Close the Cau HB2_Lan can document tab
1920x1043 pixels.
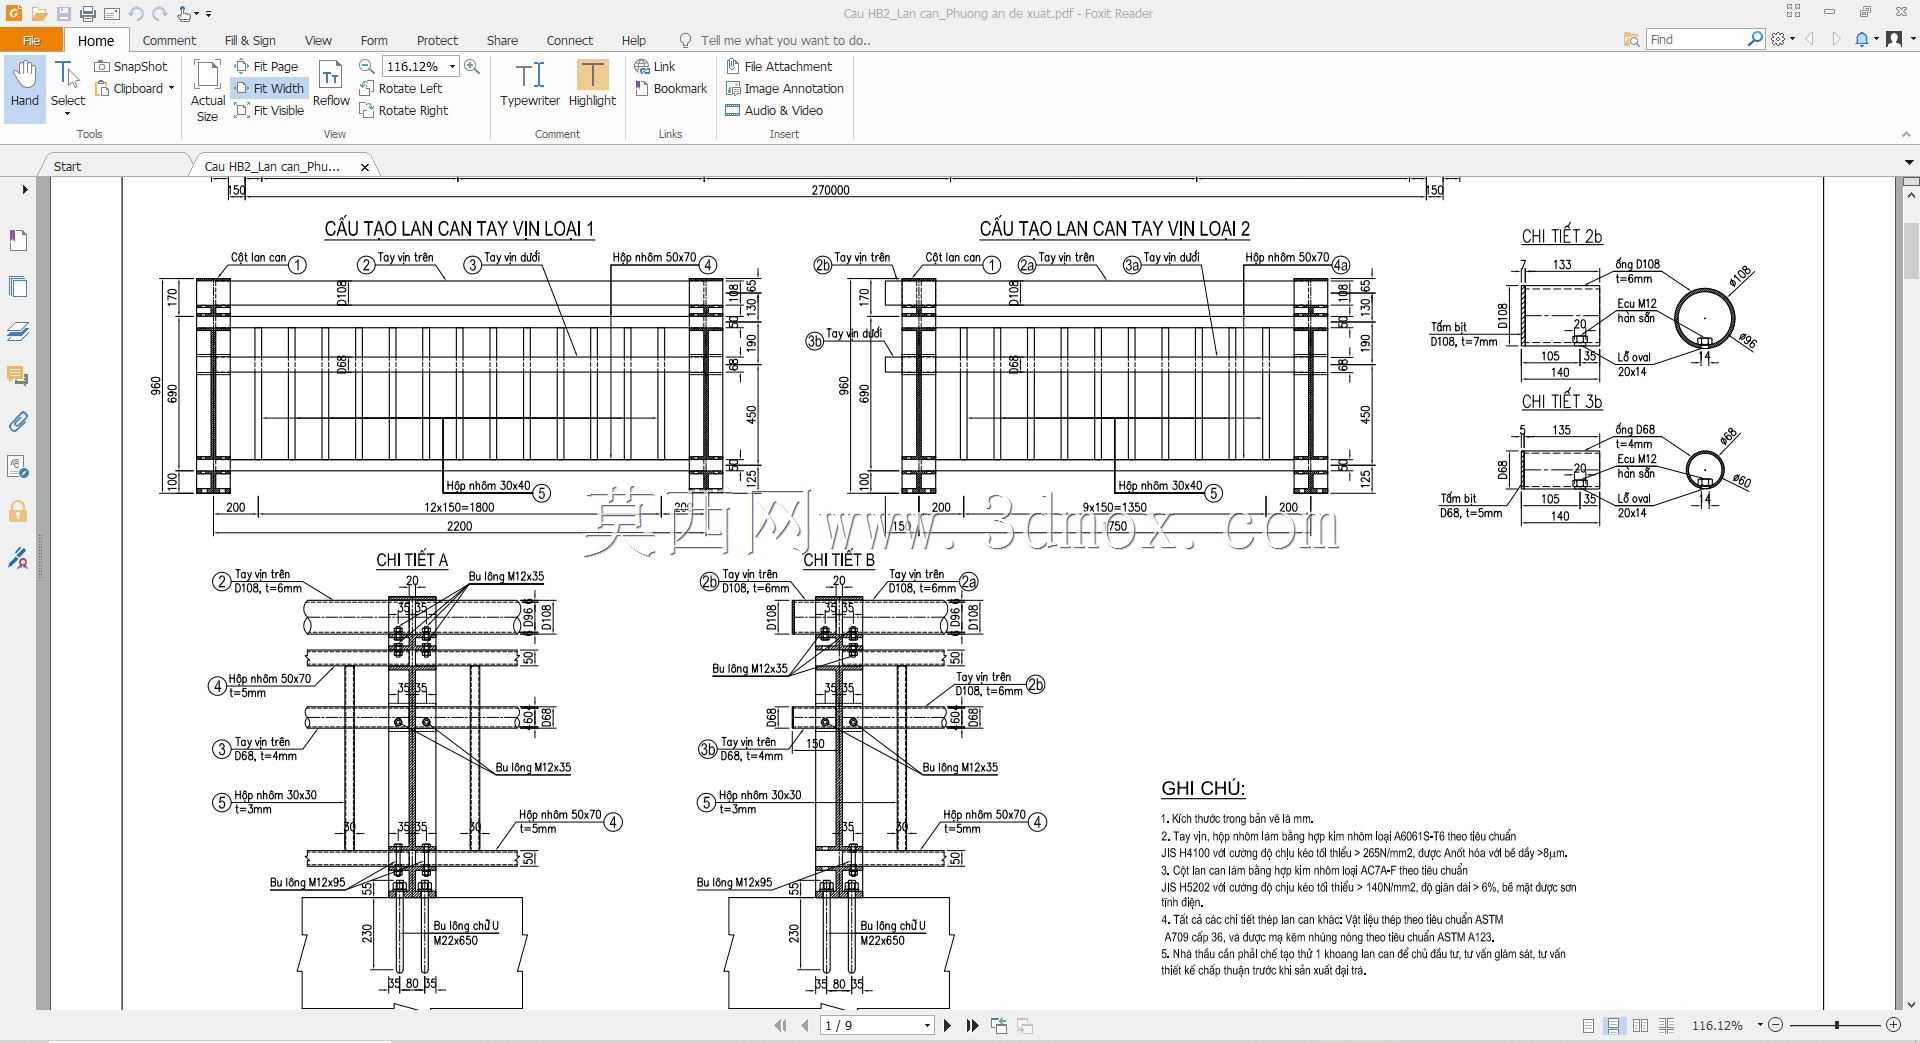(365, 167)
